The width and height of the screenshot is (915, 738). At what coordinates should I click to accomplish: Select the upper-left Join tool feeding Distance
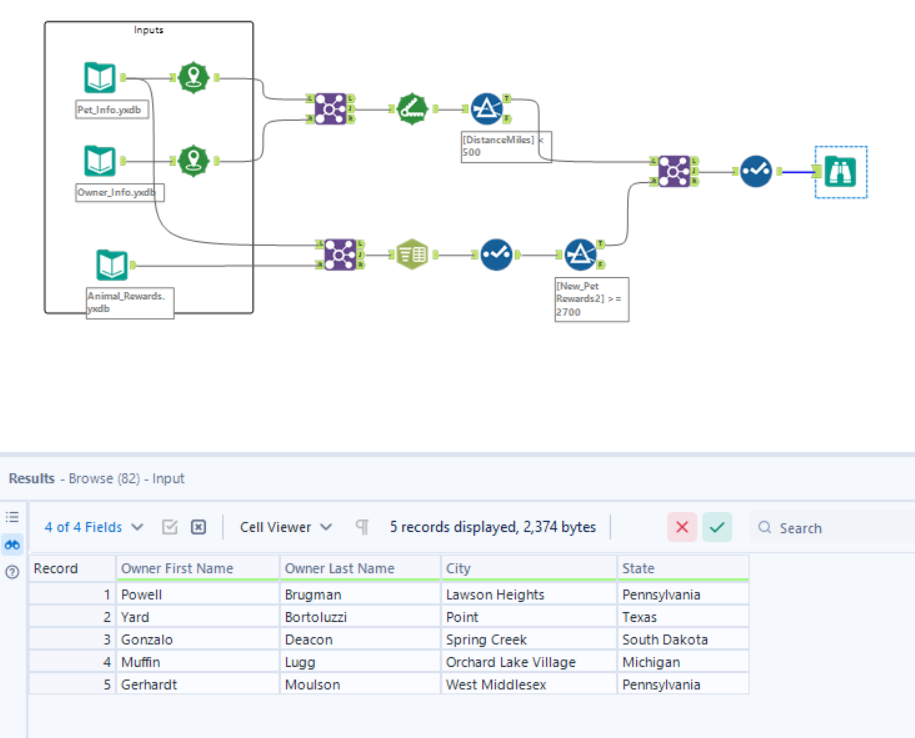point(330,109)
